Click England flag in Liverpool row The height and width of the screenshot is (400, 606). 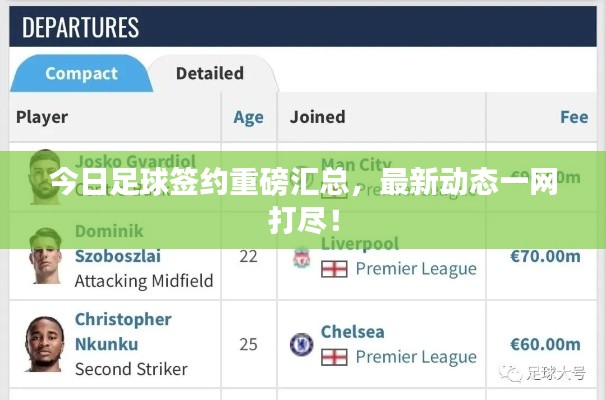click(334, 268)
